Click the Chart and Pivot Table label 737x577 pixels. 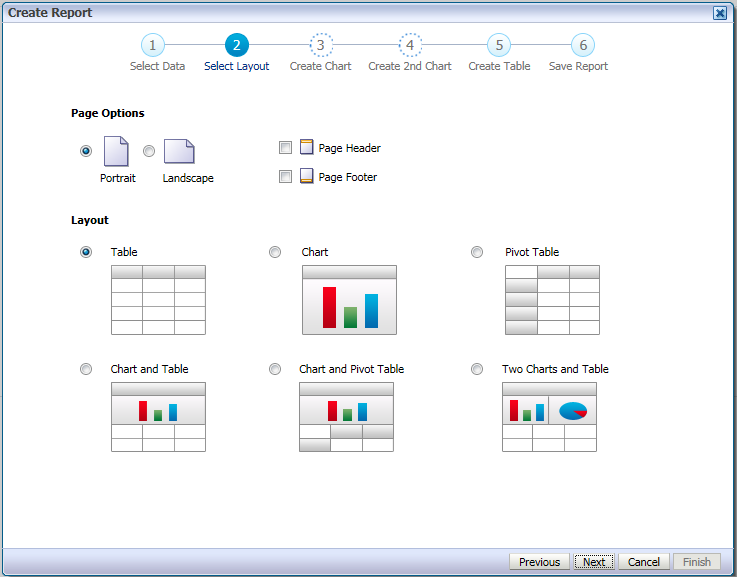[x=352, y=369]
